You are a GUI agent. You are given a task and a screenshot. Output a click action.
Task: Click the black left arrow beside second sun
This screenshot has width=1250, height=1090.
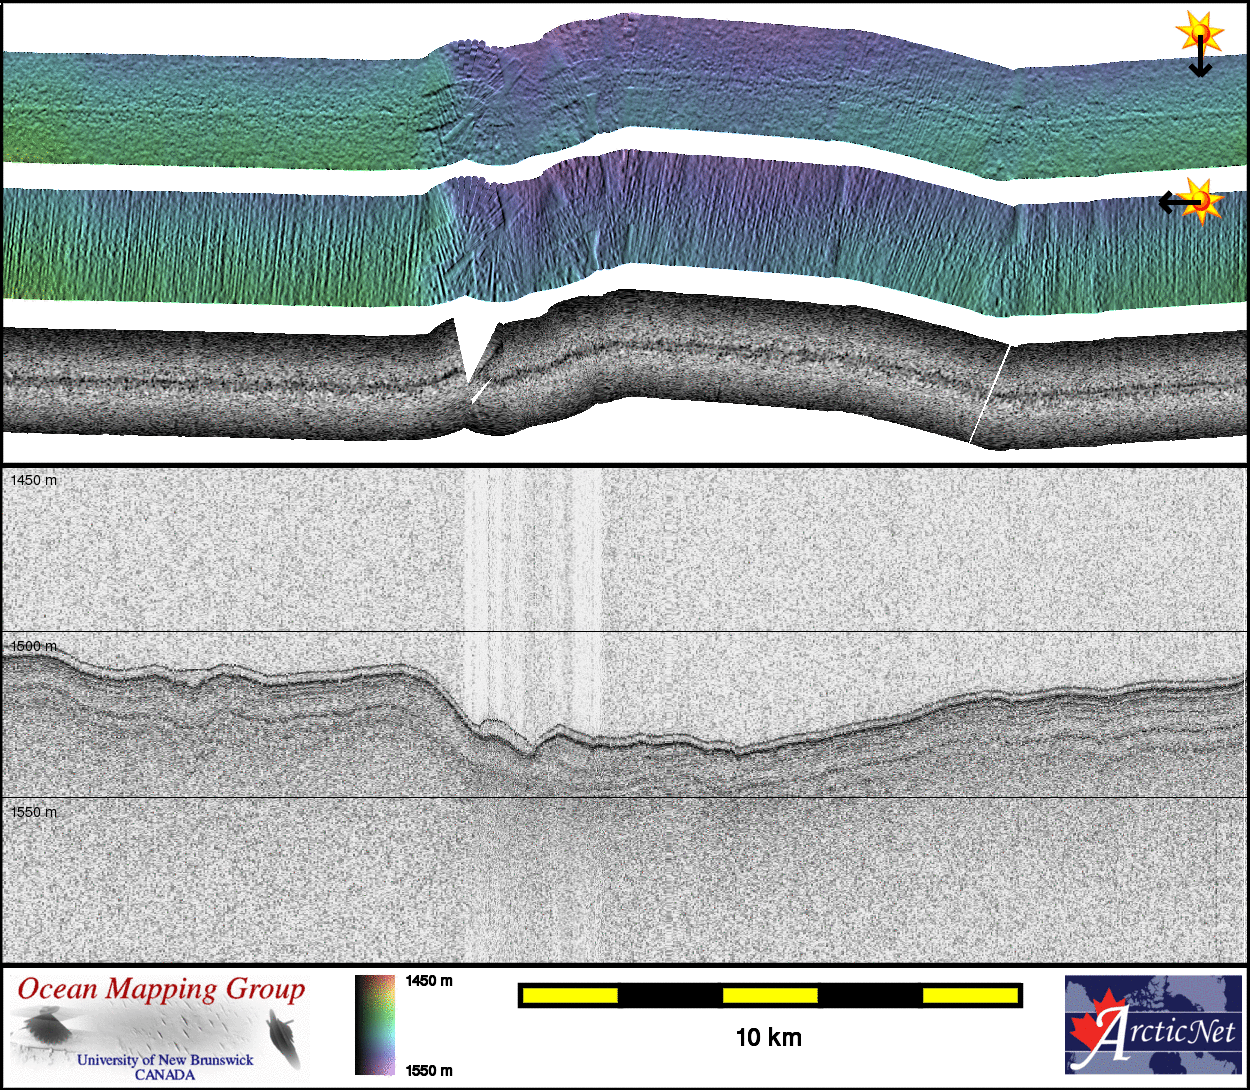pyautogui.click(x=1174, y=203)
